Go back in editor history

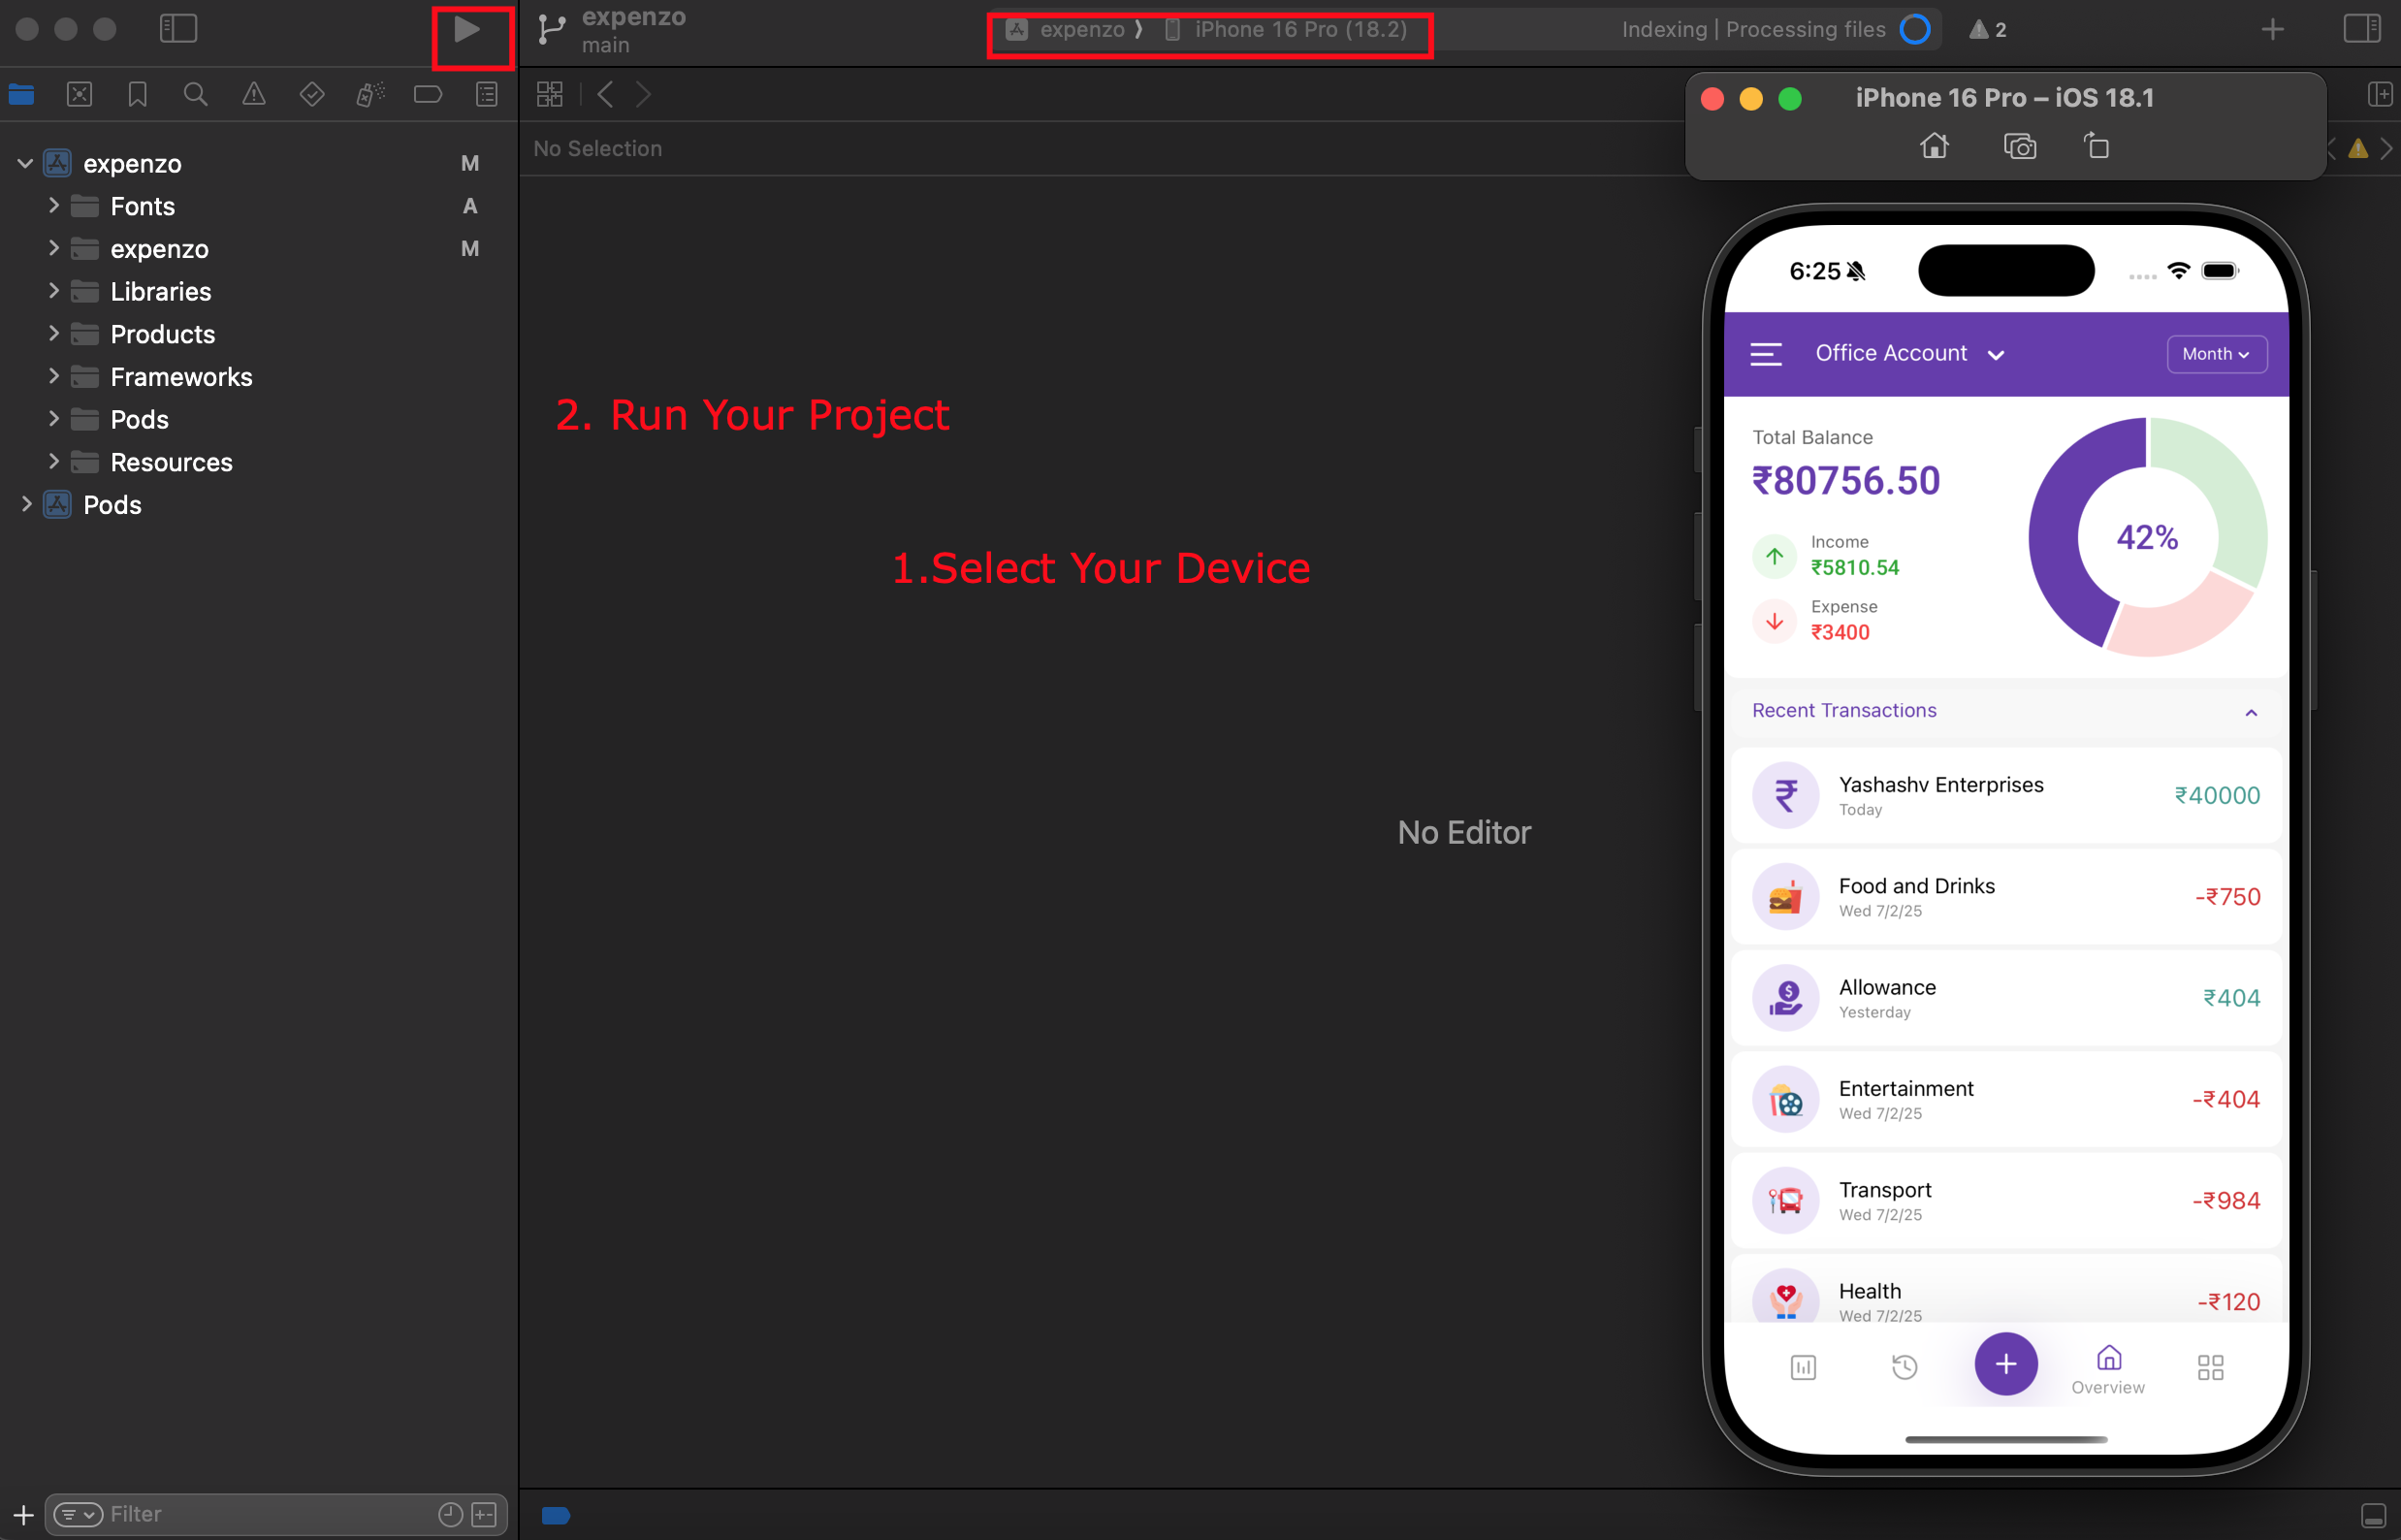[x=605, y=95]
